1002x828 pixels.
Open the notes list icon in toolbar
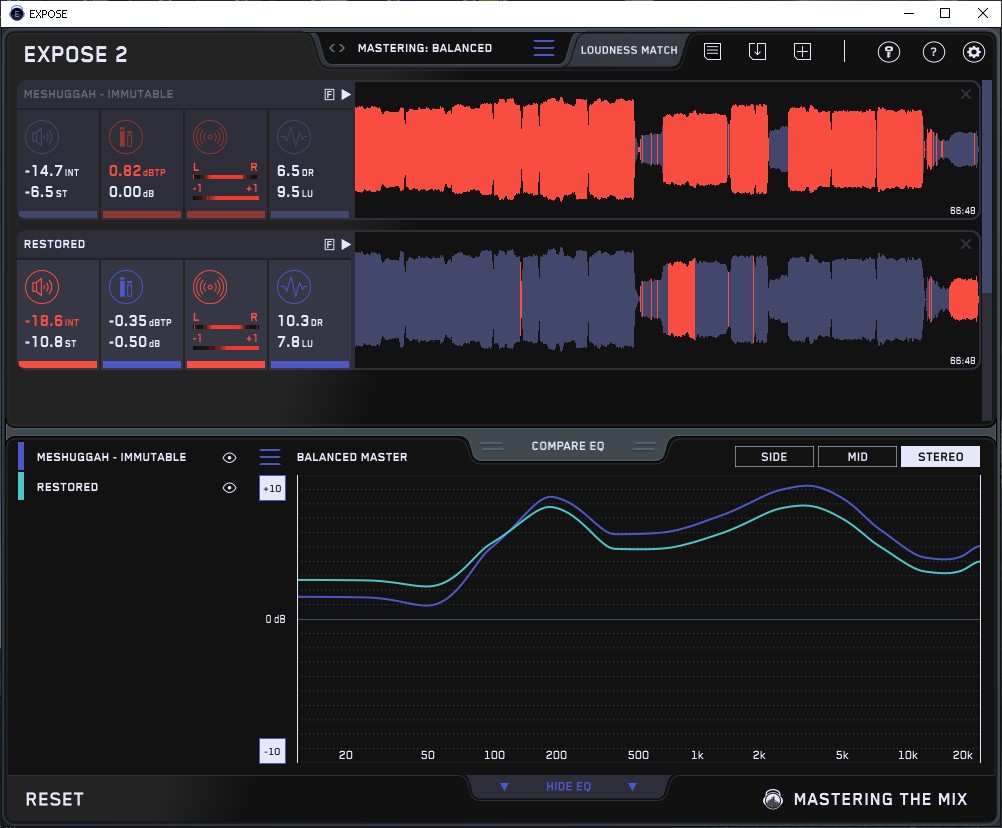(x=713, y=51)
